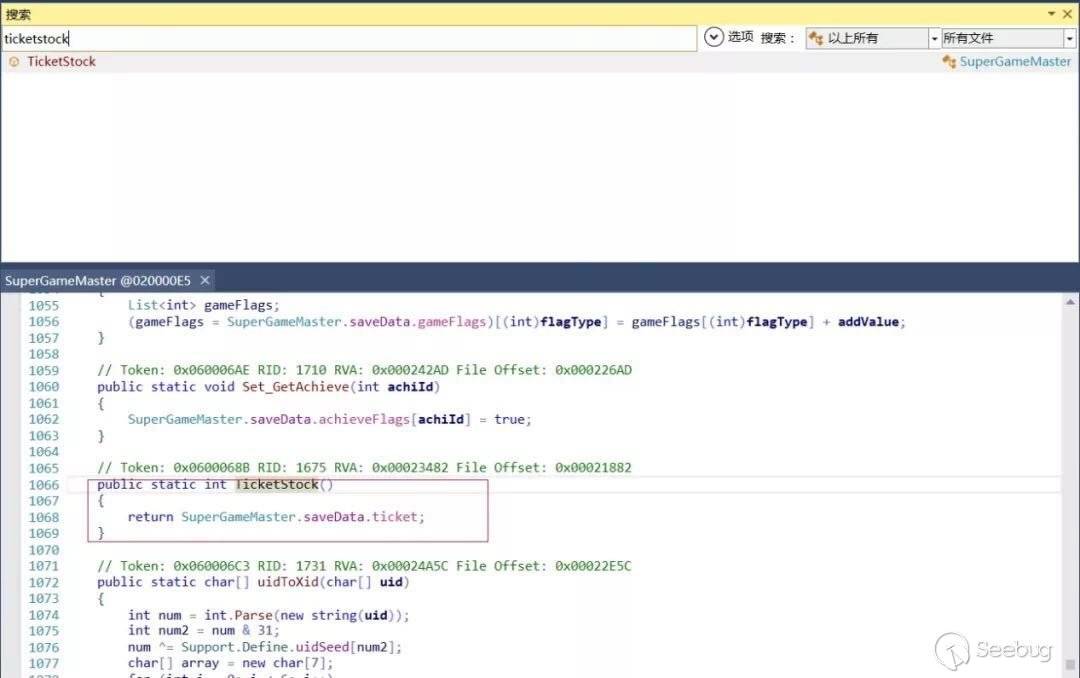Click the Set_GetAchieve method name in code

289,387
